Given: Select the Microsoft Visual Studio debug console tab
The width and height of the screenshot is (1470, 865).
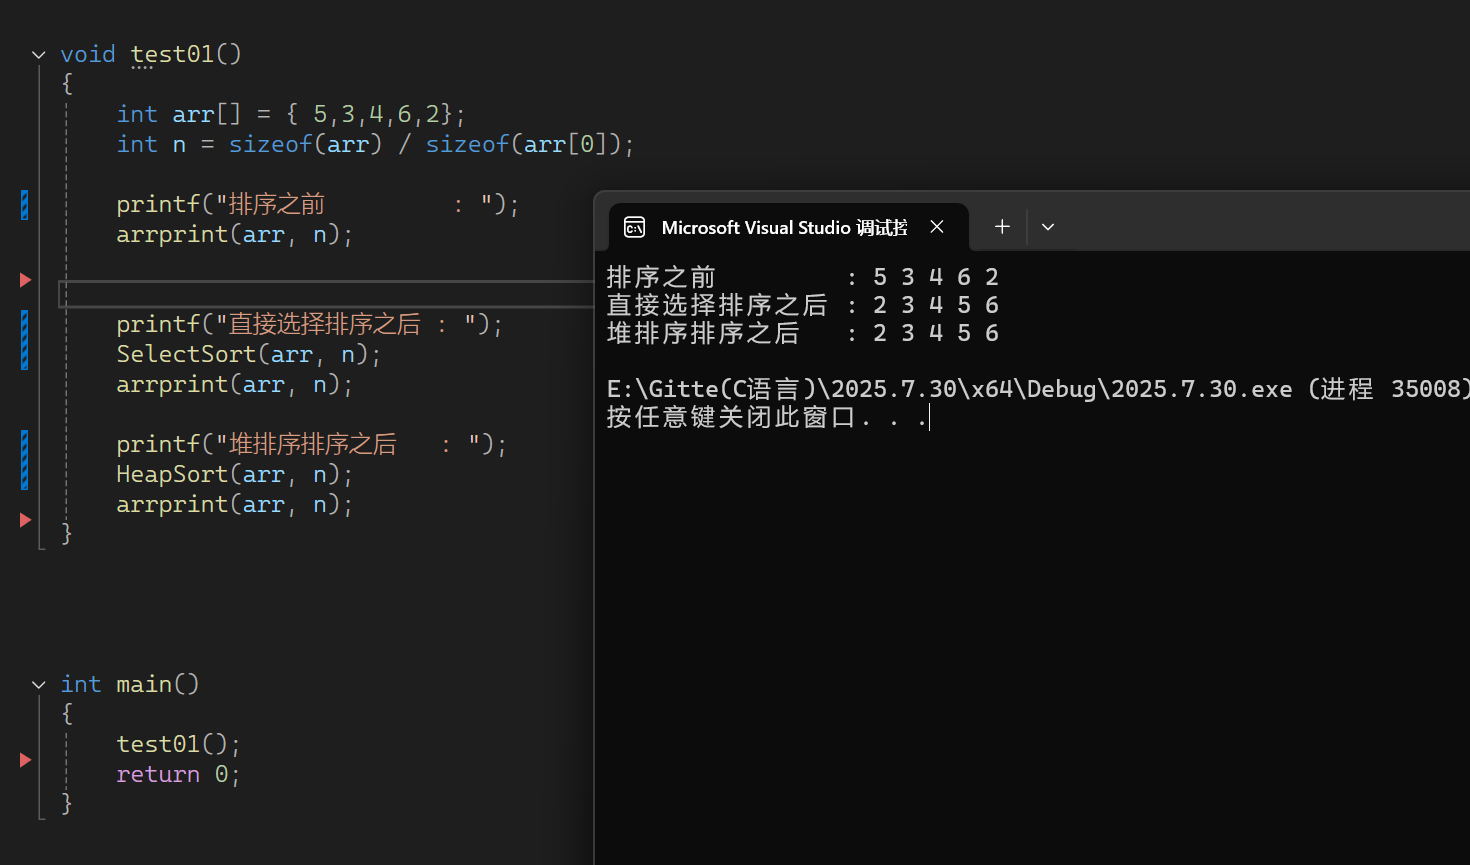Looking at the screenshot, I should coord(788,227).
